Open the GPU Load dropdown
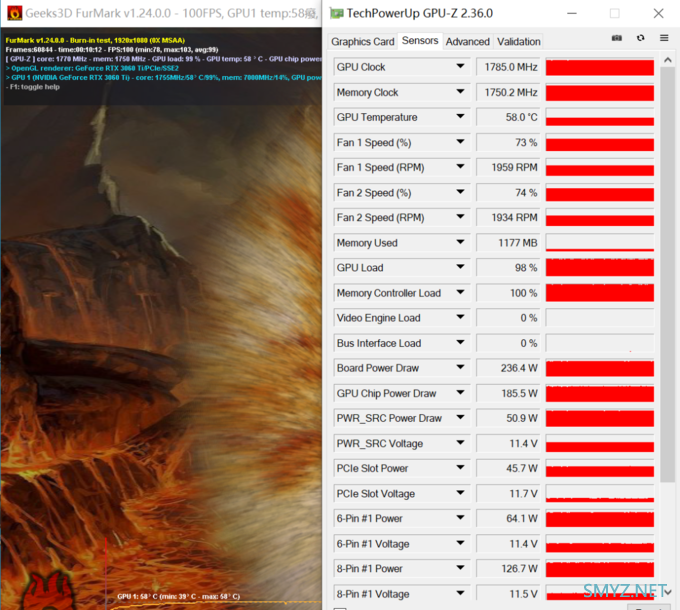Viewport: 680px width, 610px height. click(x=460, y=267)
